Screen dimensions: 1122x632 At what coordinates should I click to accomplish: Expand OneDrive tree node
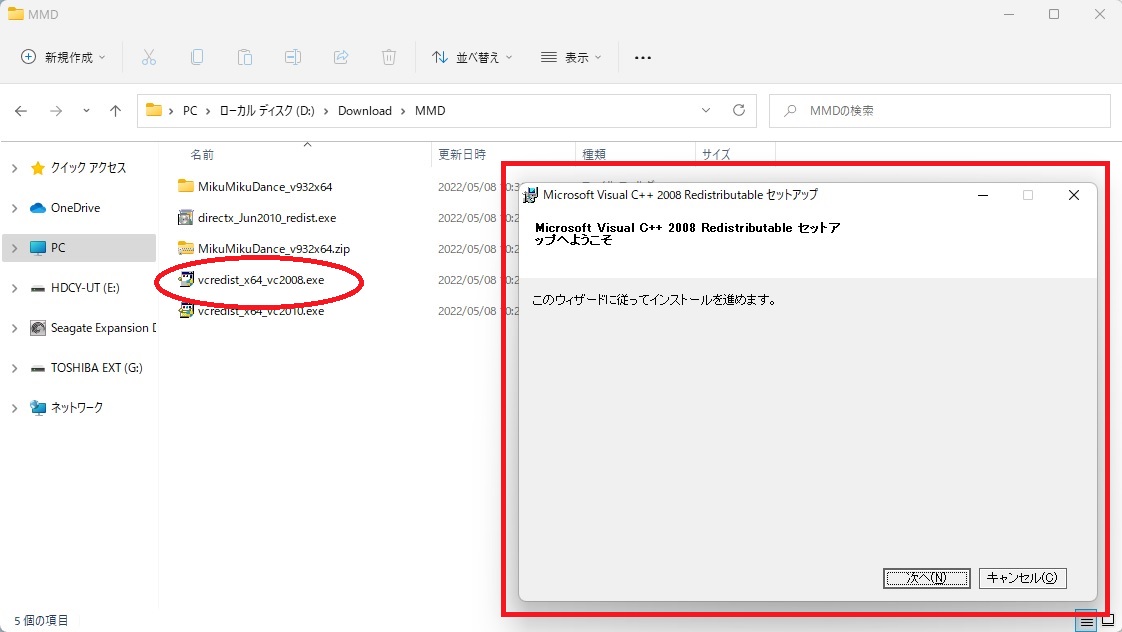coord(14,208)
